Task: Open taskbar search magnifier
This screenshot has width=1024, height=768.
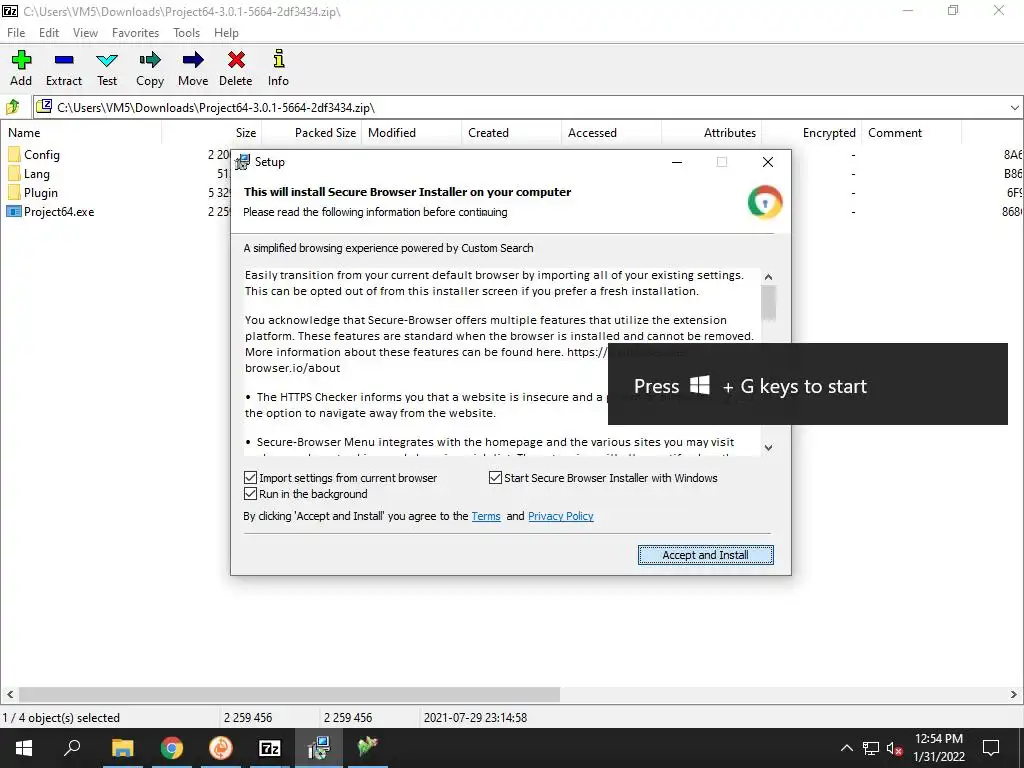Action: pos(72,748)
